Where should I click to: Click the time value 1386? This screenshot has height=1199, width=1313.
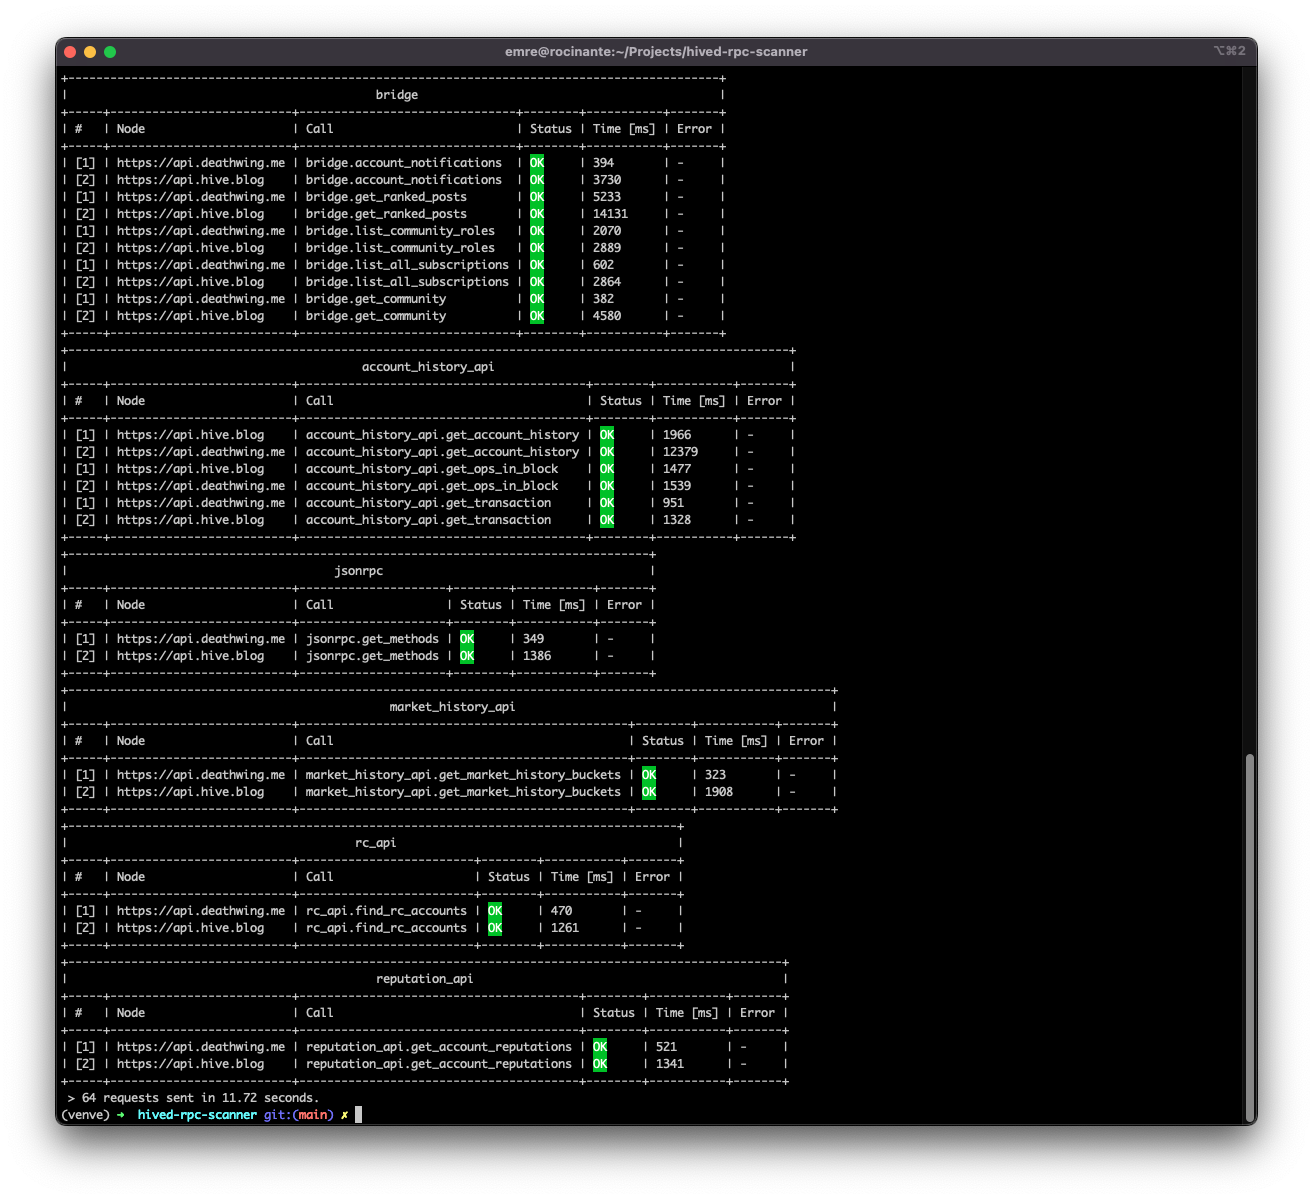point(537,656)
